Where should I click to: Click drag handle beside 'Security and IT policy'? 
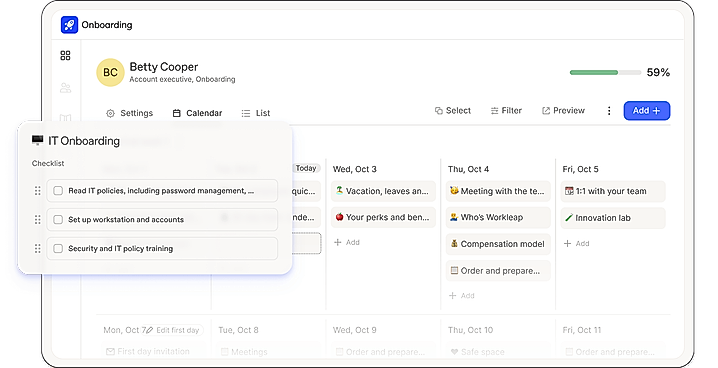(x=38, y=249)
